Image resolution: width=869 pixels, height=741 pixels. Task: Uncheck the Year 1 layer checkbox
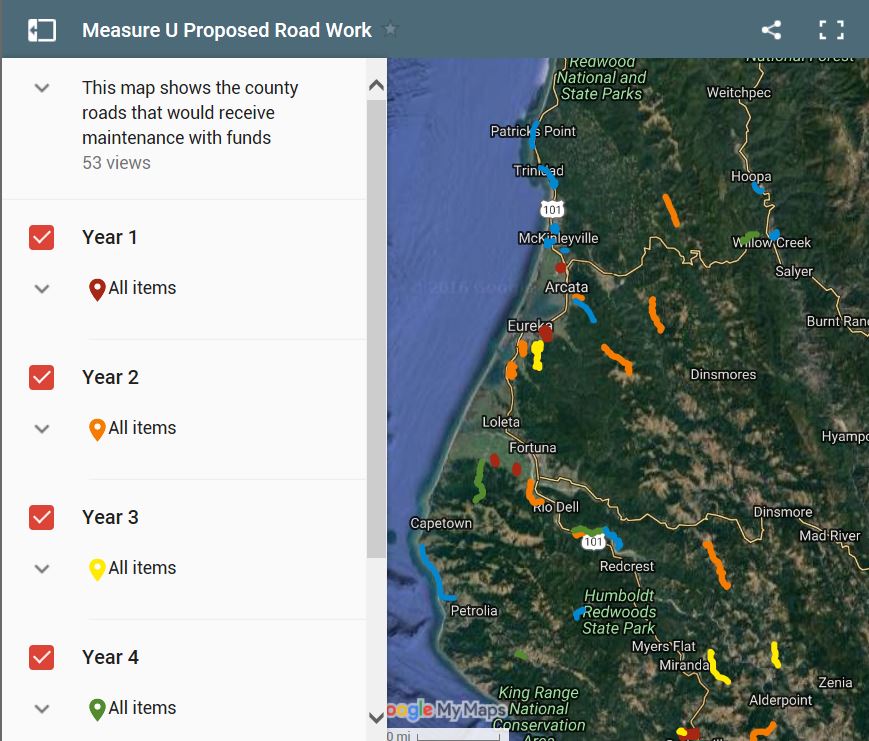click(41, 237)
